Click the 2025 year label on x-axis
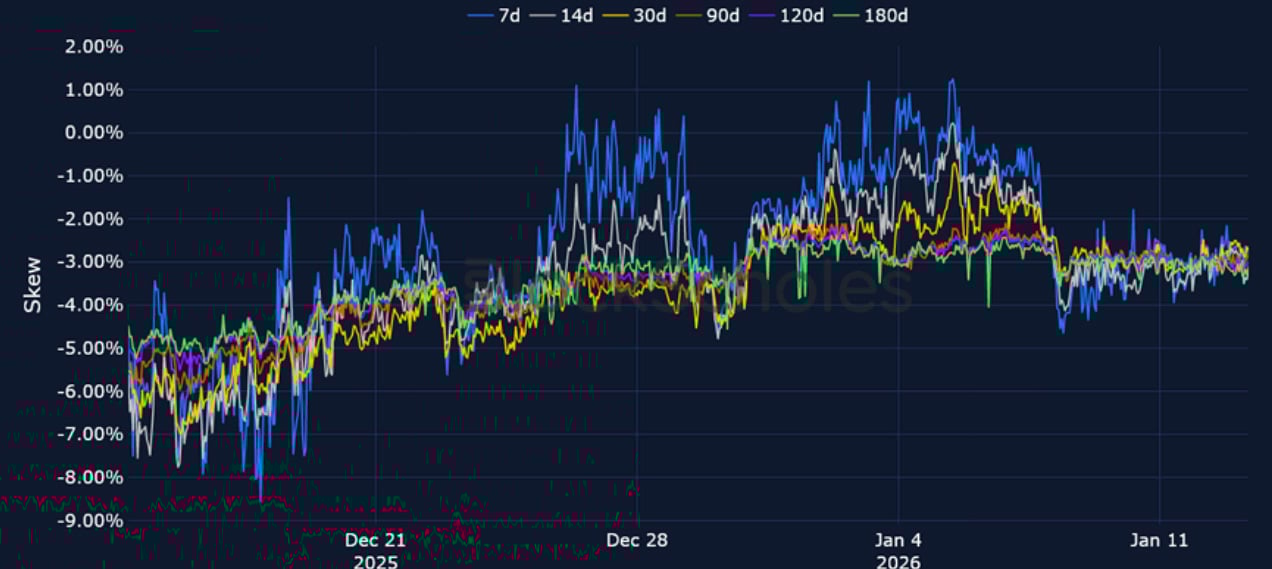 [375, 561]
